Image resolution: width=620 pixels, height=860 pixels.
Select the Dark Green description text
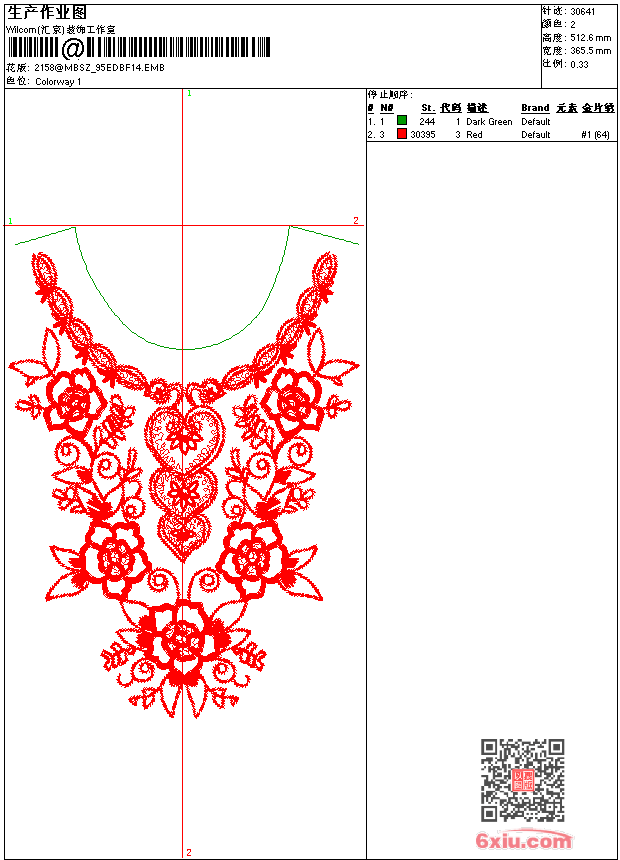coord(489,121)
